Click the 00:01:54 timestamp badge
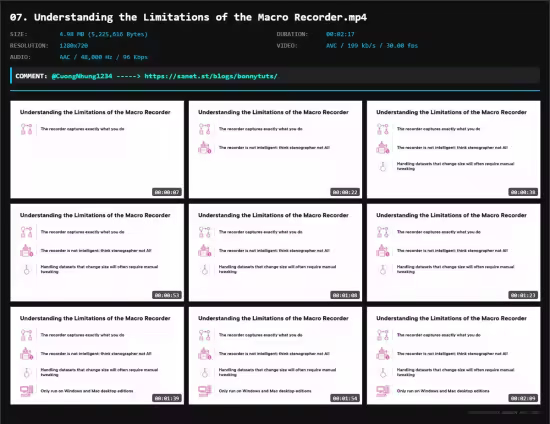Viewport: 550px width, 424px height. (x=345, y=398)
